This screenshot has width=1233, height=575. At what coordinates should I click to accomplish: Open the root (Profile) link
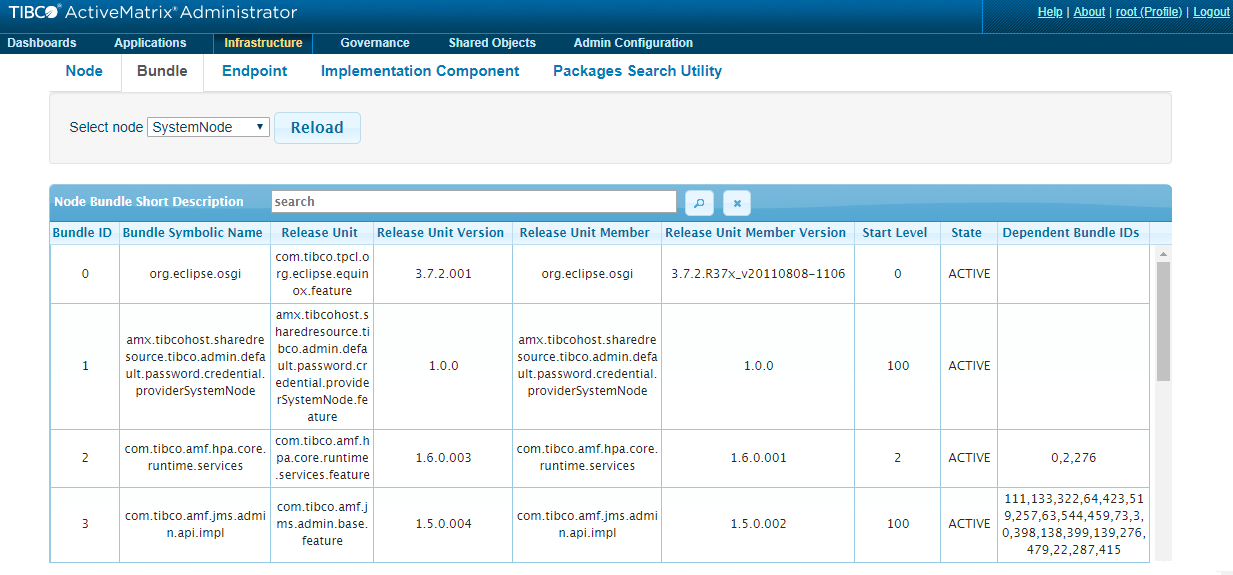coord(1149,12)
